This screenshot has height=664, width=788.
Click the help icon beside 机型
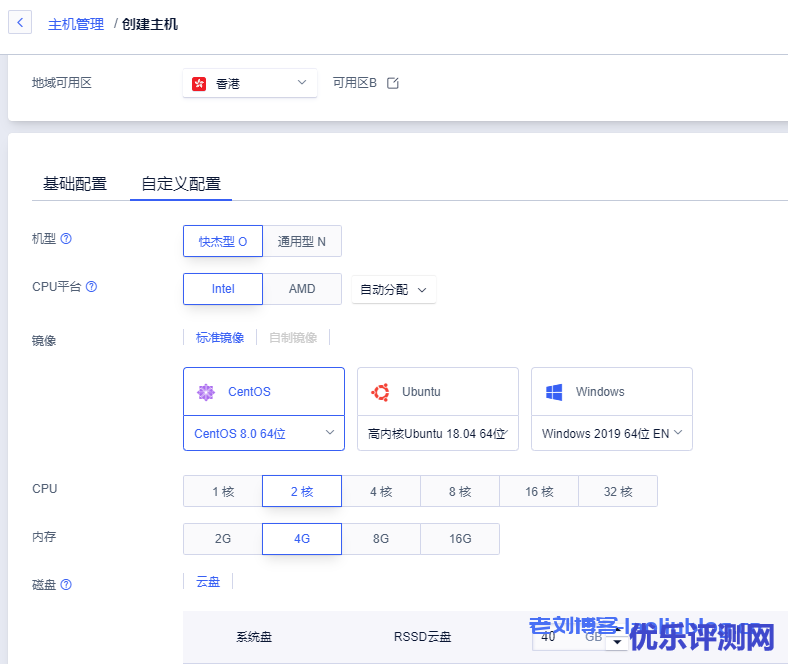[x=66, y=239]
